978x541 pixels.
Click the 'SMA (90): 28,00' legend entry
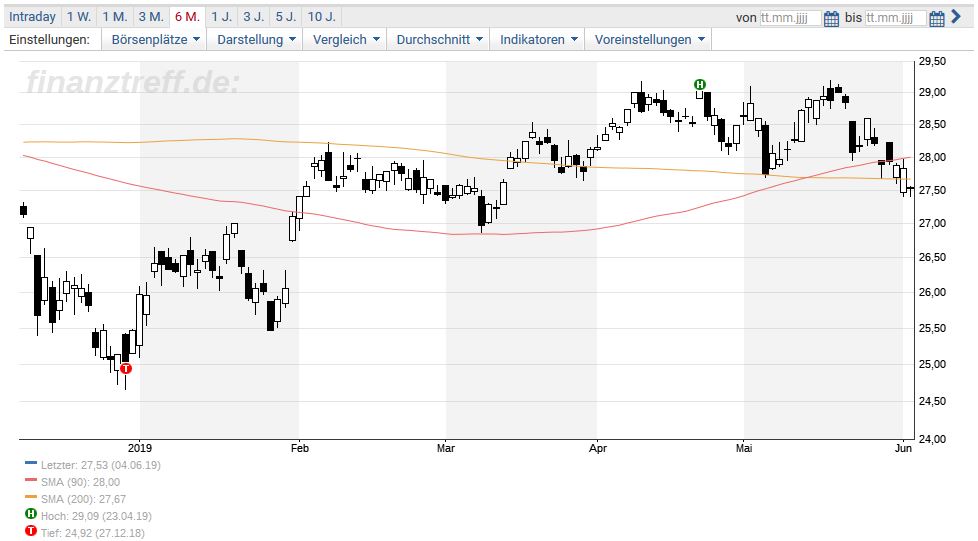(80, 482)
